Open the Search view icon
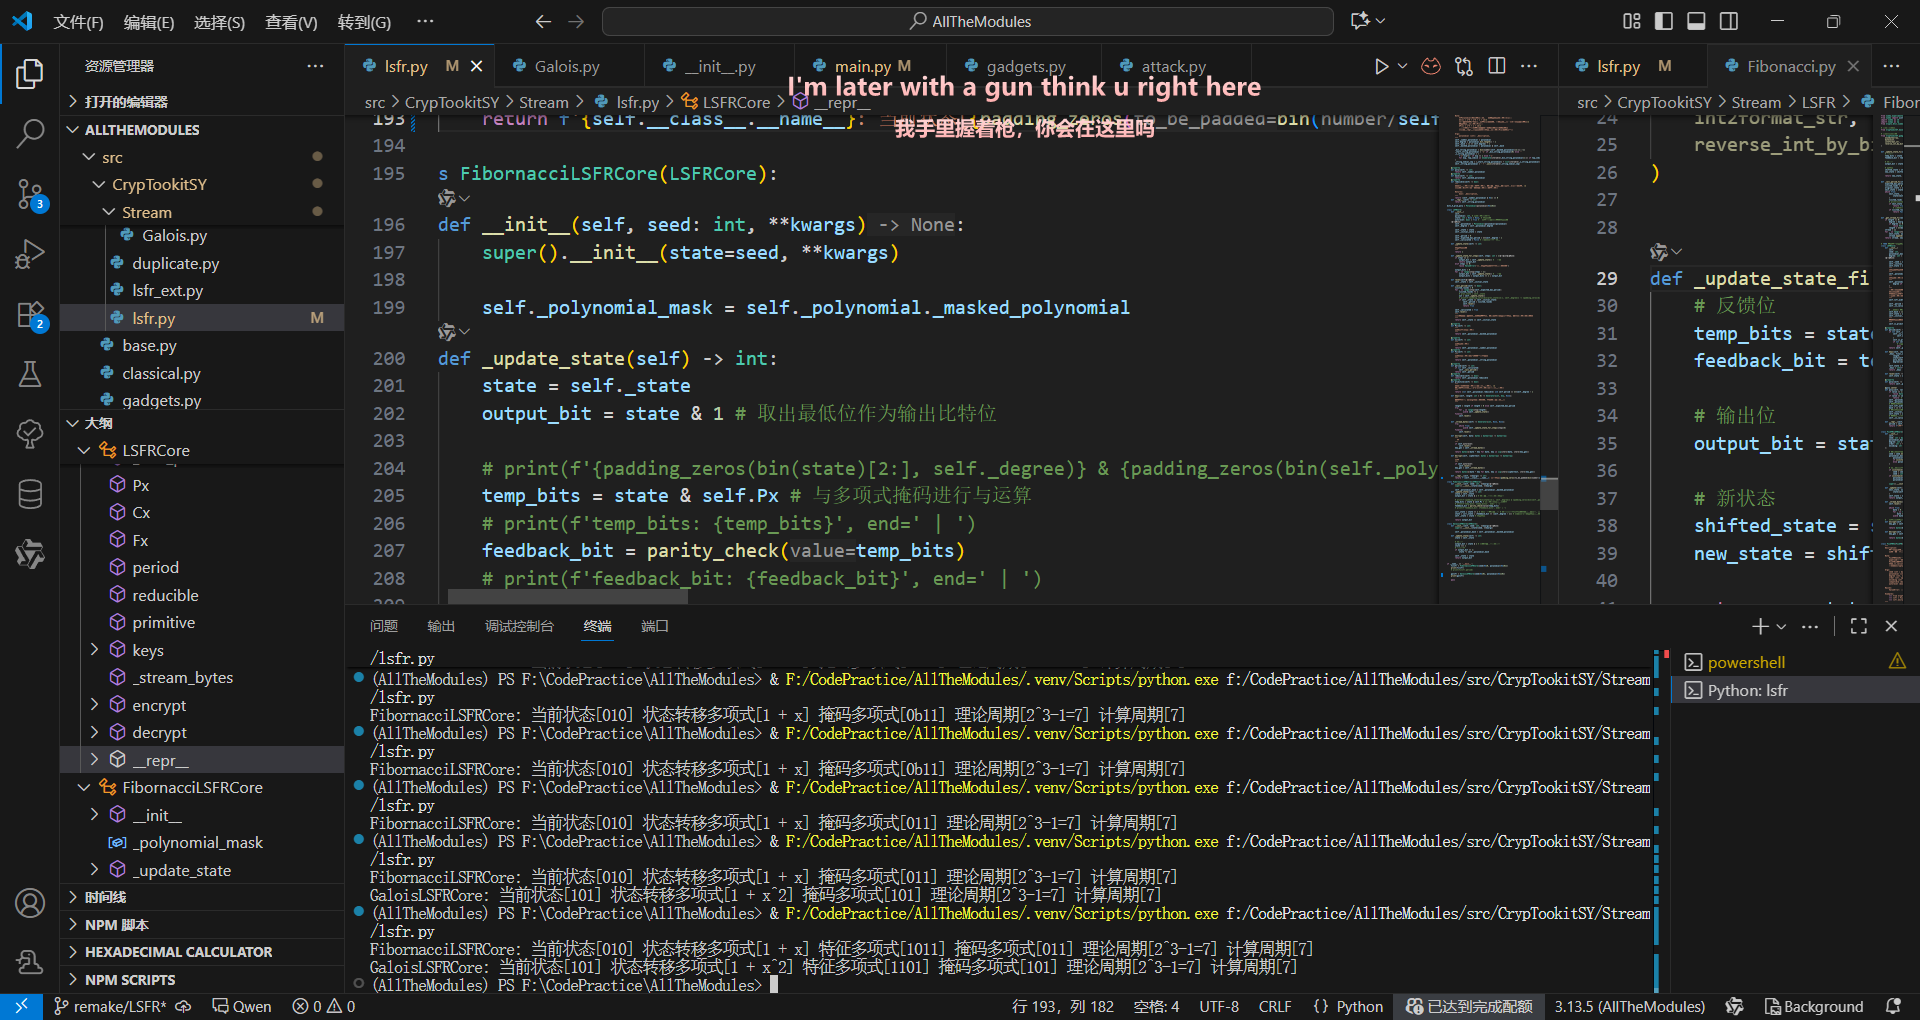This screenshot has width=1920, height=1020. (x=30, y=133)
